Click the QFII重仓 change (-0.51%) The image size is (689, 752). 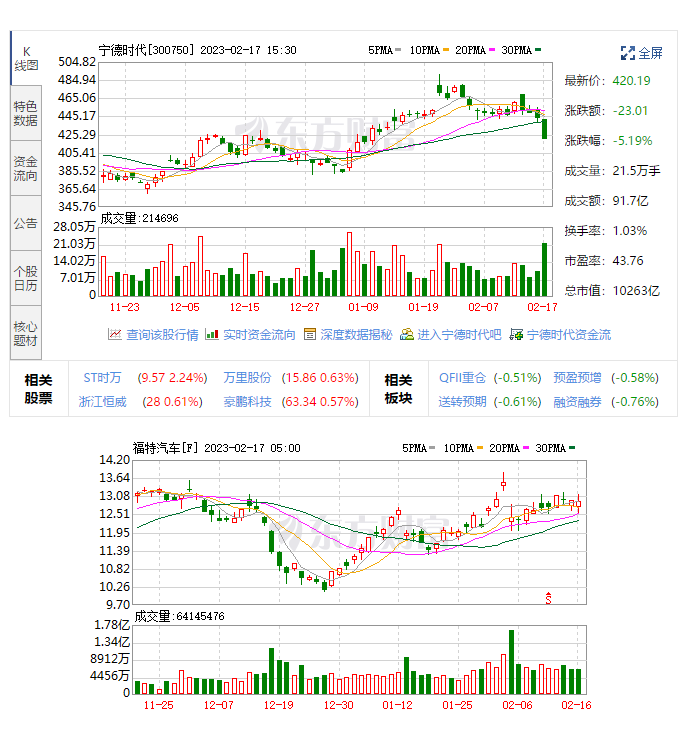pyautogui.click(x=517, y=377)
